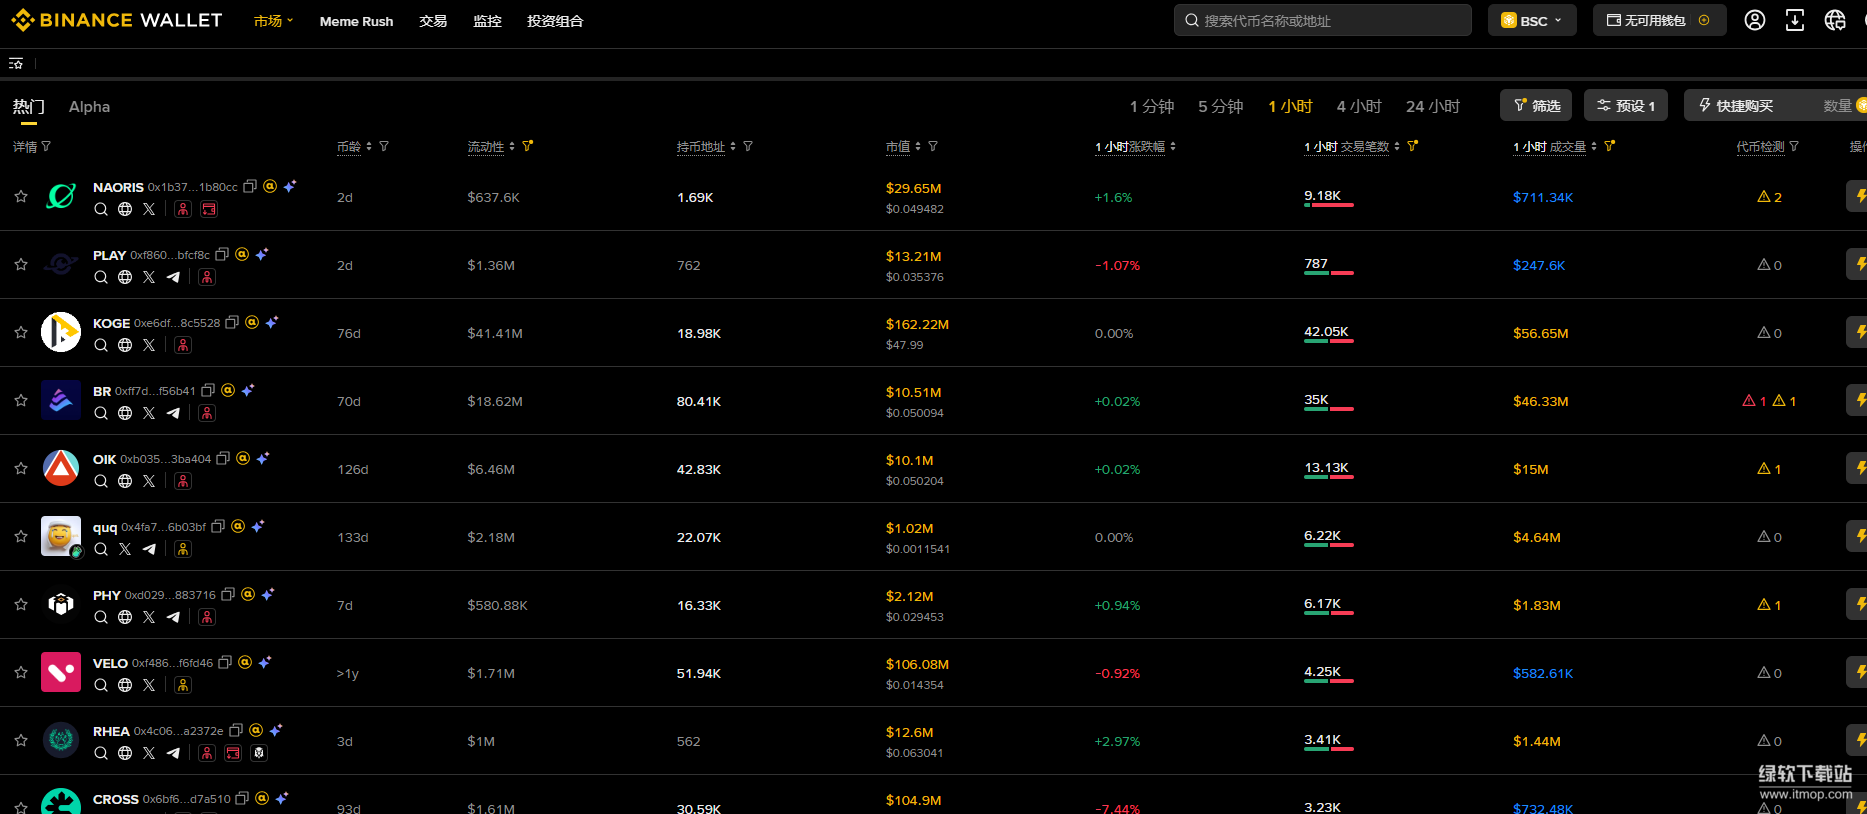1867x814 pixels.
Task: Select the 5 分钟 time range
Action: pyautogui.click(x=1221, y=106)
